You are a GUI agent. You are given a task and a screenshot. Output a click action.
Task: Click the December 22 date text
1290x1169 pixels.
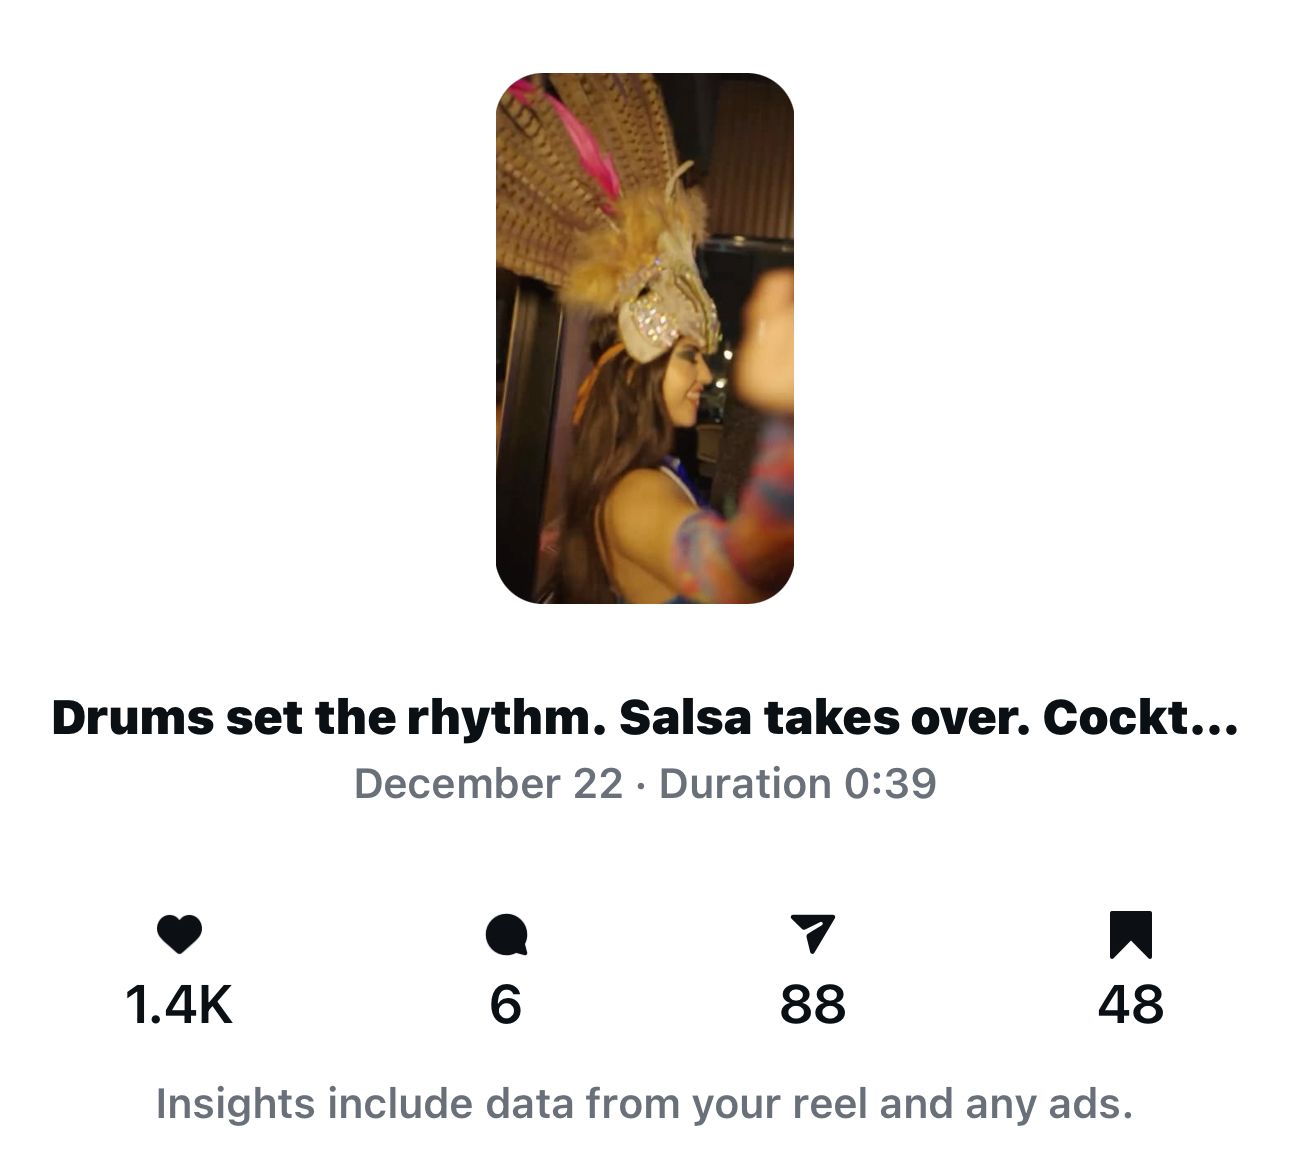pyautogui.click(x=488, y=783)
